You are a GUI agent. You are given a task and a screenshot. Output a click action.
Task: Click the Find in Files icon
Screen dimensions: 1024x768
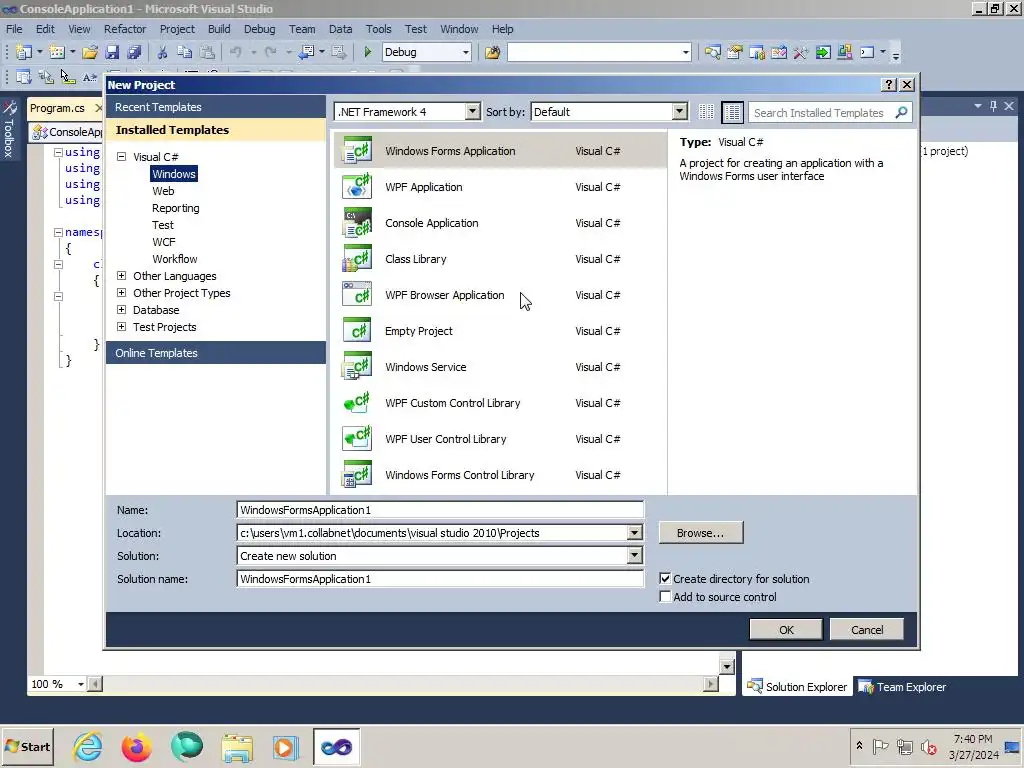[x=492, y=52]
